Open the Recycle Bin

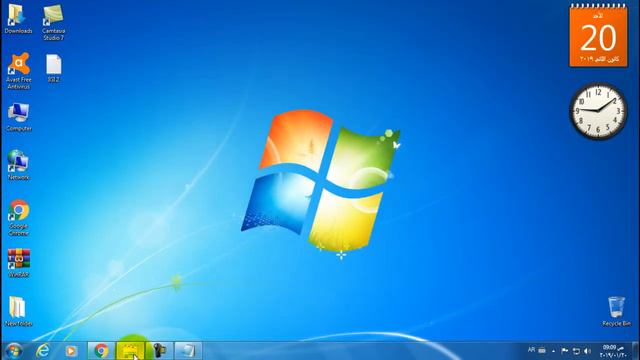tap(616, 311)
